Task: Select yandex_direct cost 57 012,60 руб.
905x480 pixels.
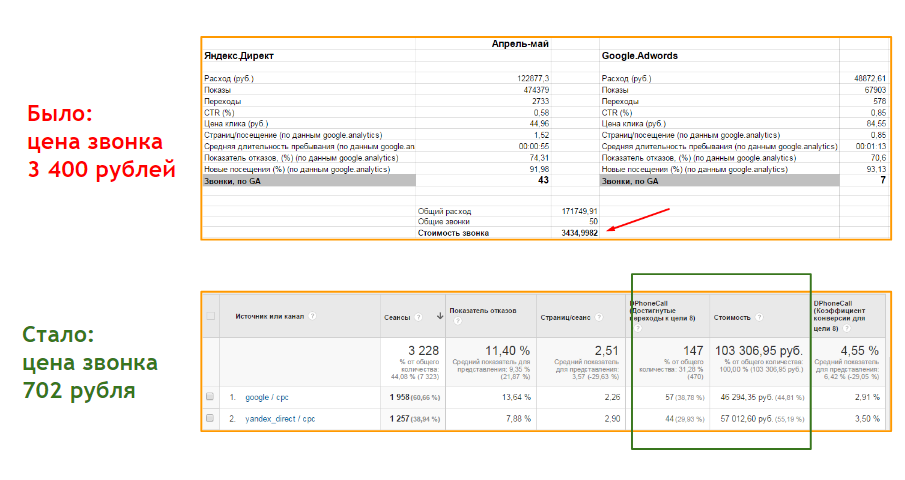Action: pos(747,419)
